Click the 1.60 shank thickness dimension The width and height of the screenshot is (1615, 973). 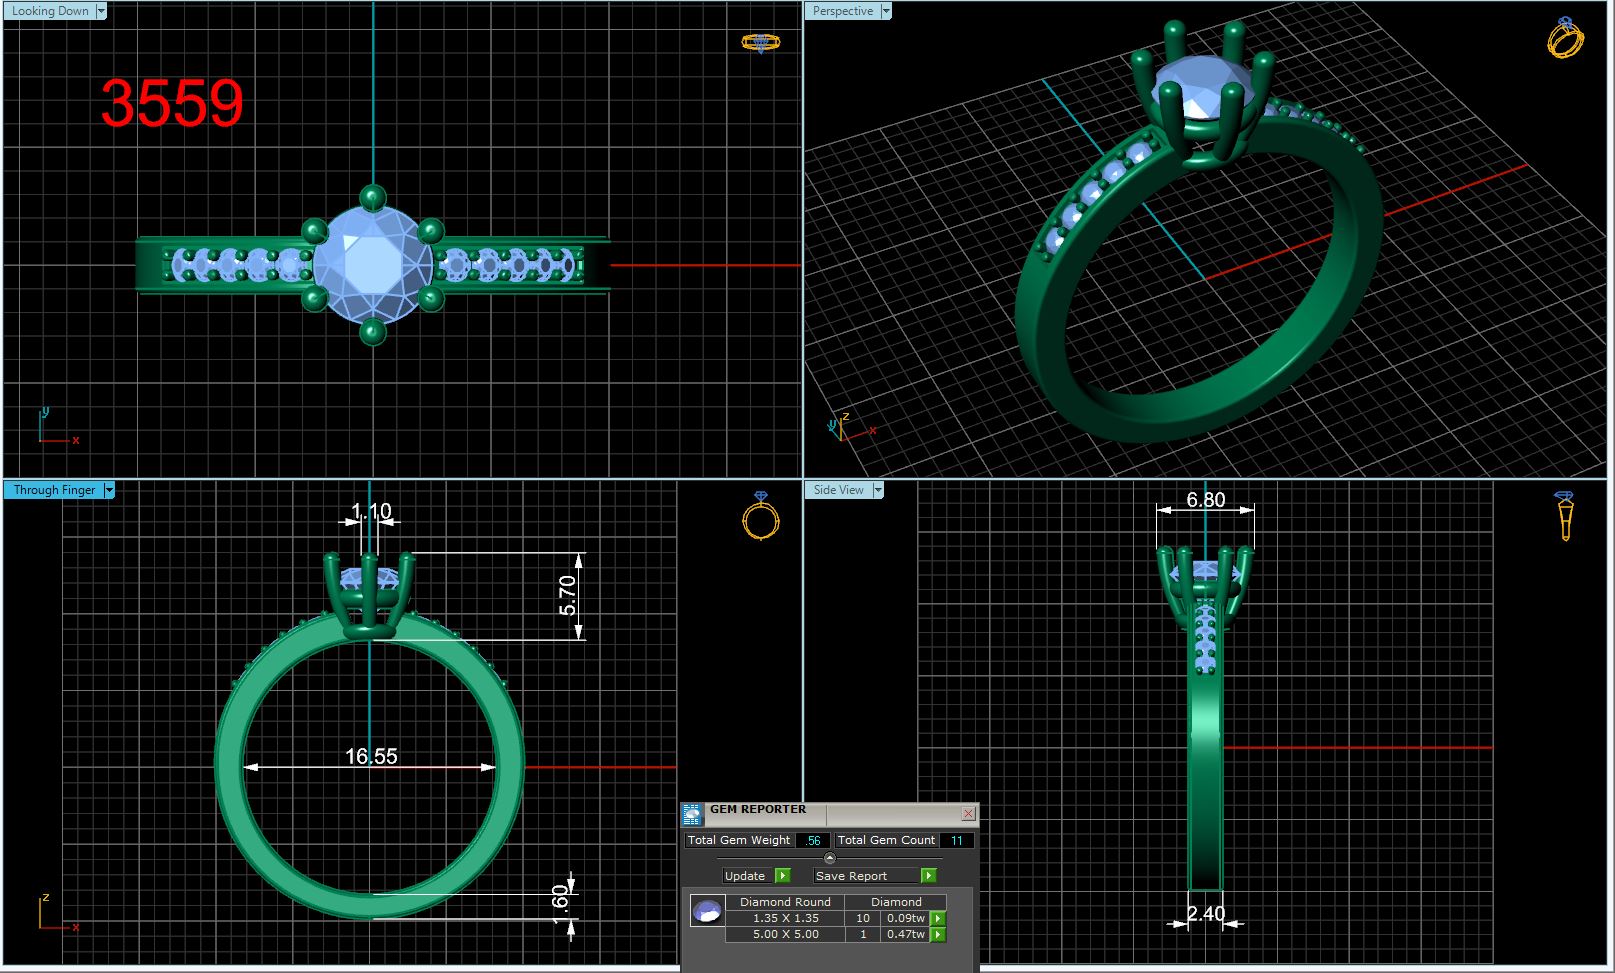pyautogui.click(x=560, y=904)
